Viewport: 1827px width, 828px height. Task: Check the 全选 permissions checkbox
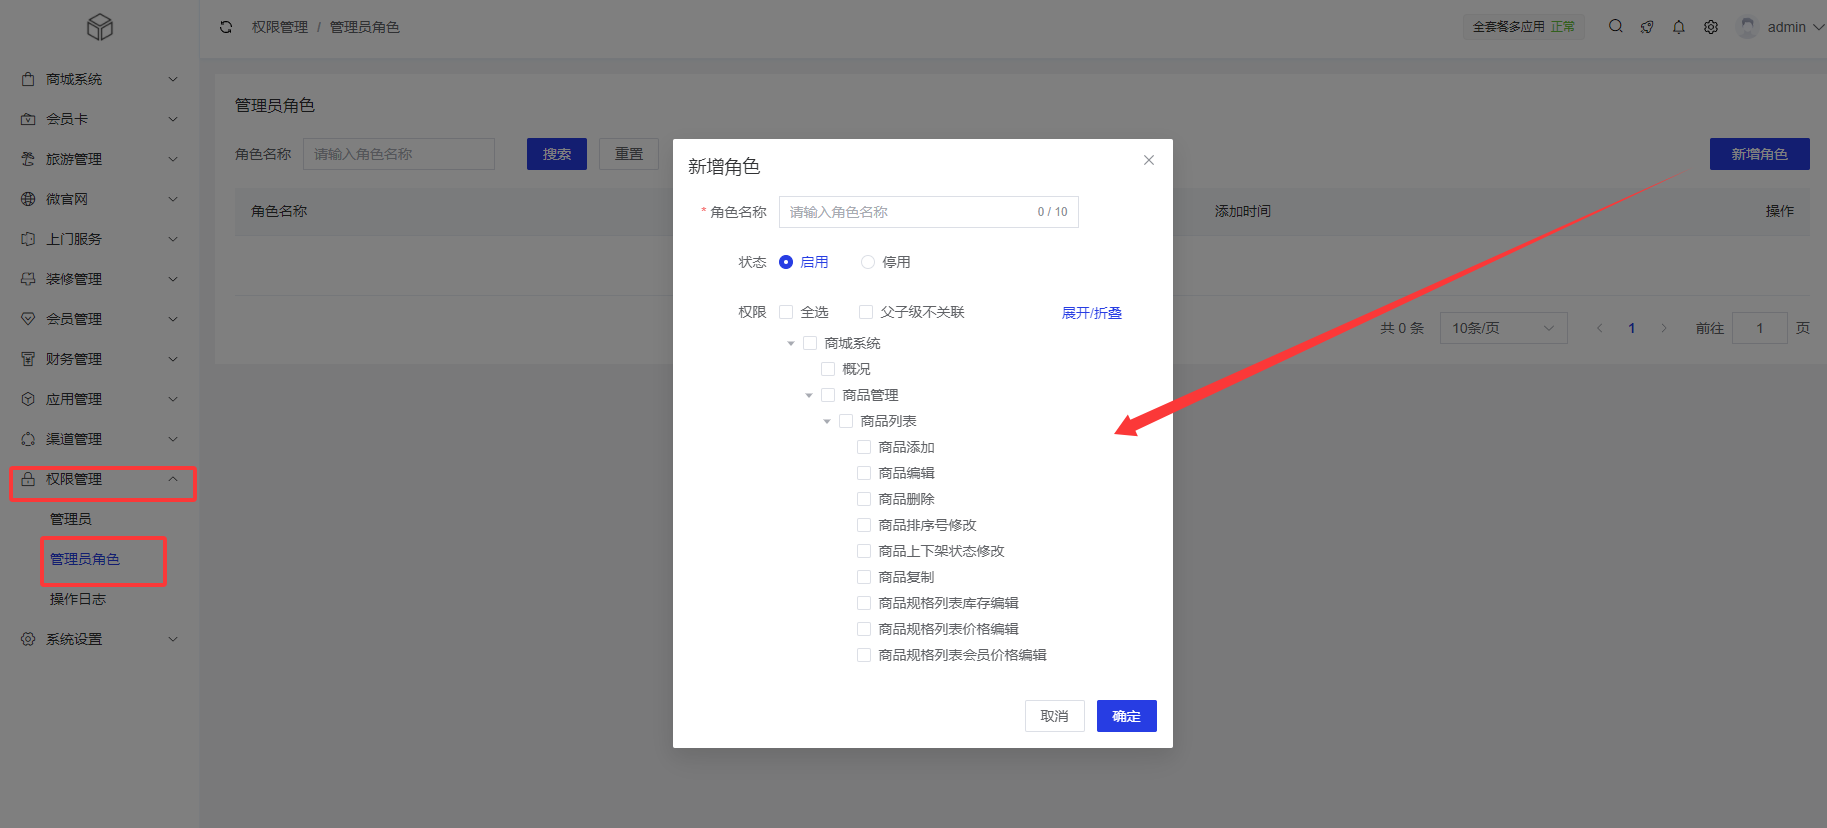[786, 312]
